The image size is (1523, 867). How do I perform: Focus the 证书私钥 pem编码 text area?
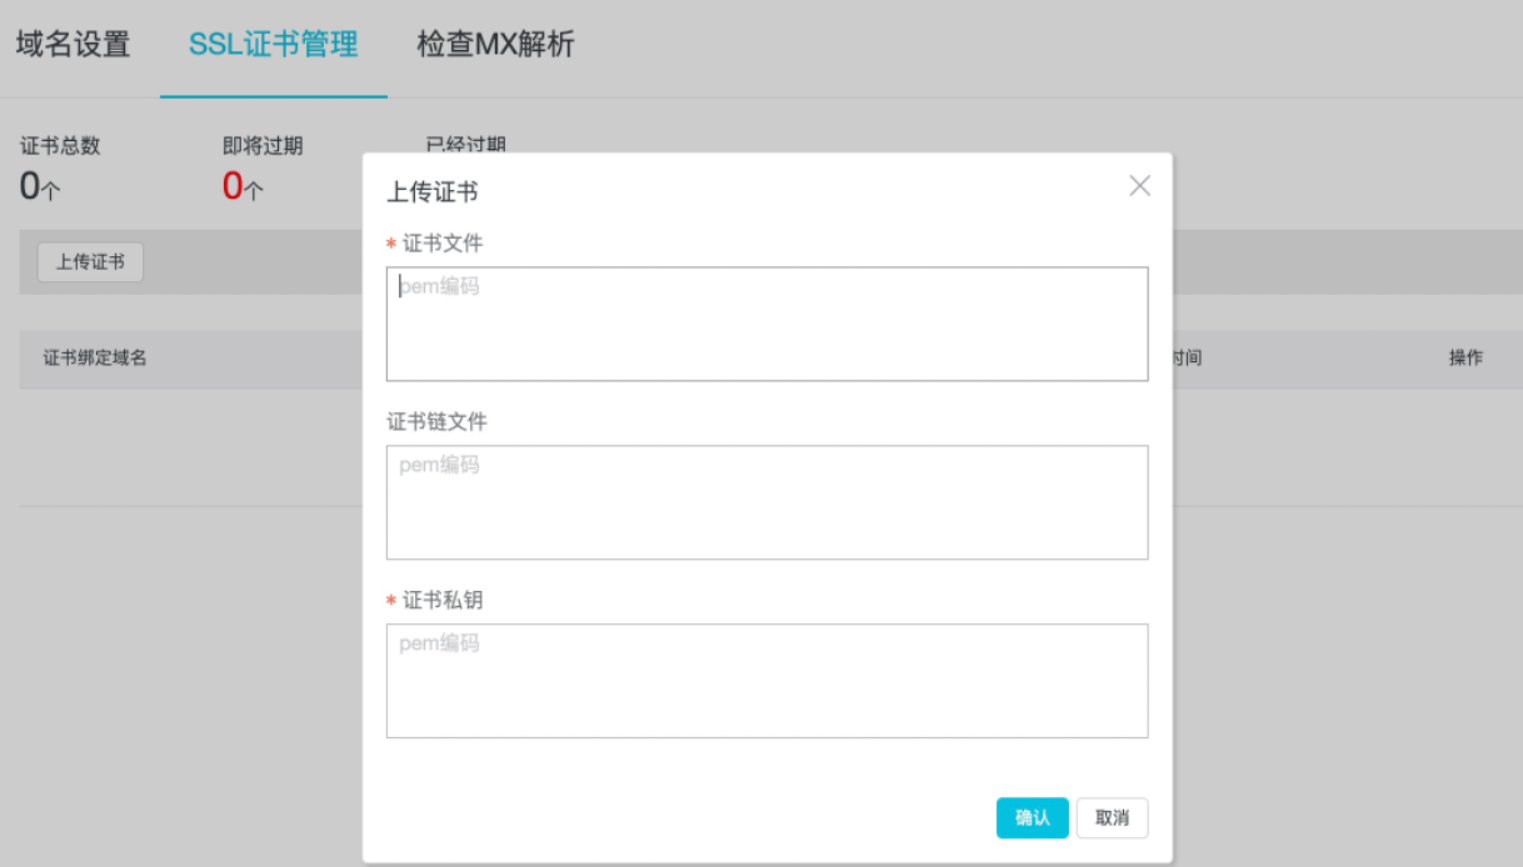[x=766, y=681]
